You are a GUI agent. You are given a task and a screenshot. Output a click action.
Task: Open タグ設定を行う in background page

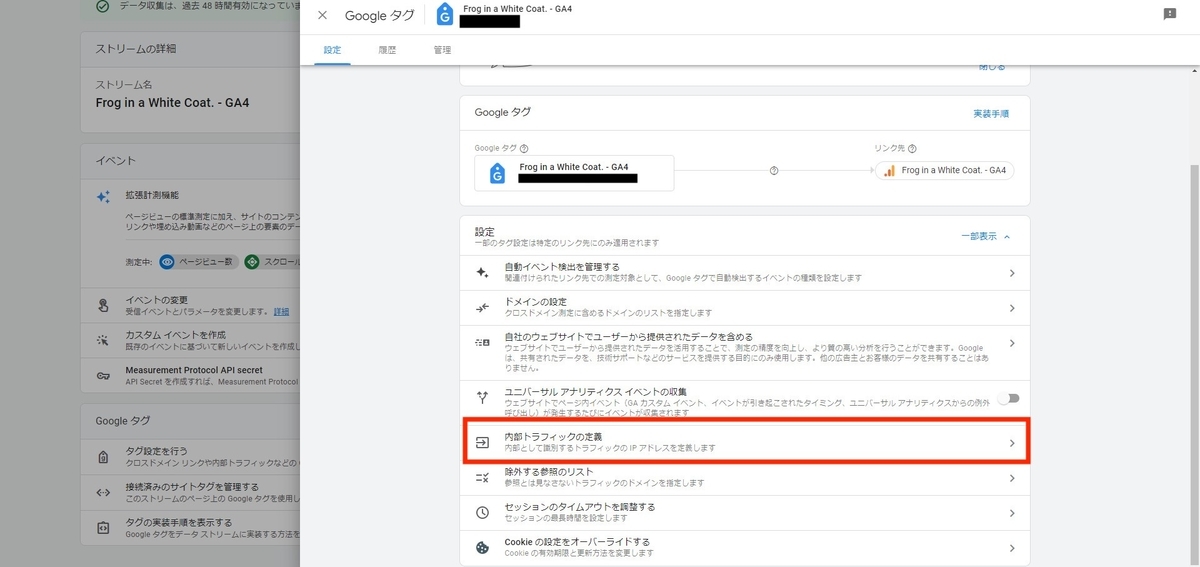pos(190,457)
